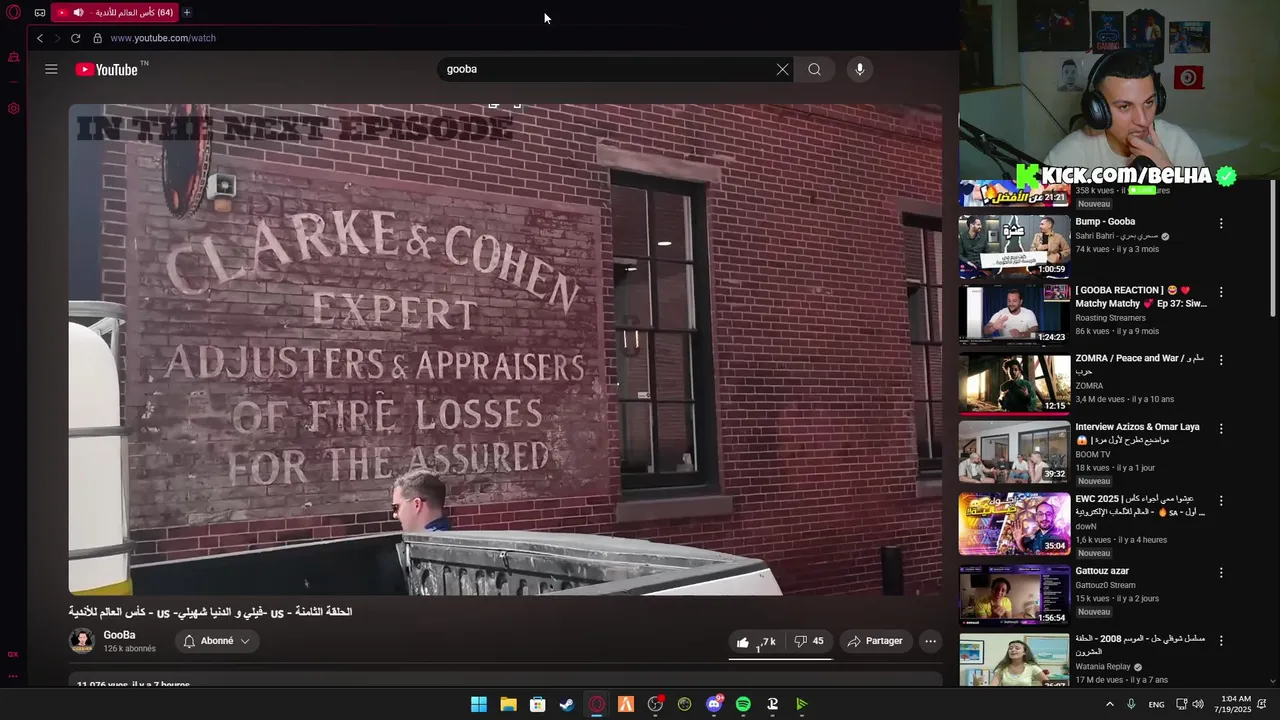Open GOOBA REACTION Matchy Matchy video title
This screenshot has height=720, width=1280.
pyautogui.click(x=1141, y=296)
